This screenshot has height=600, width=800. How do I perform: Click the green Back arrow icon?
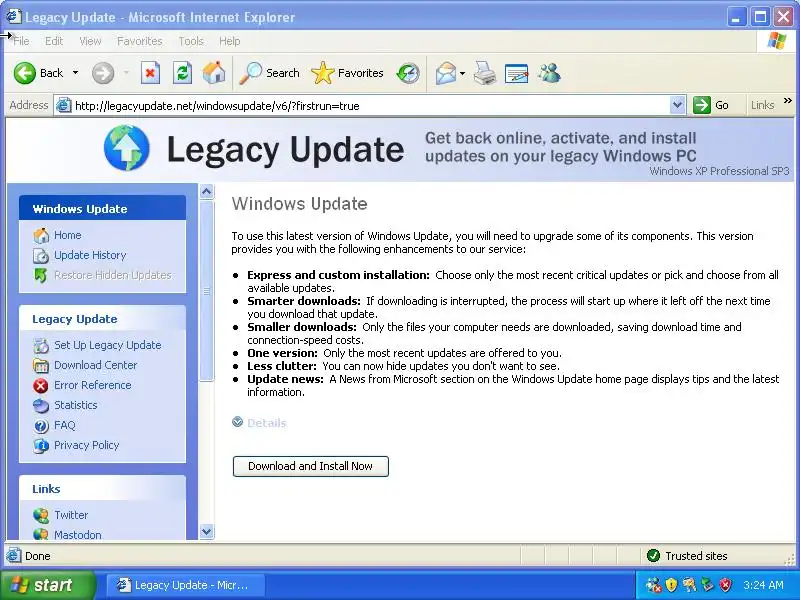click(24, 73)
